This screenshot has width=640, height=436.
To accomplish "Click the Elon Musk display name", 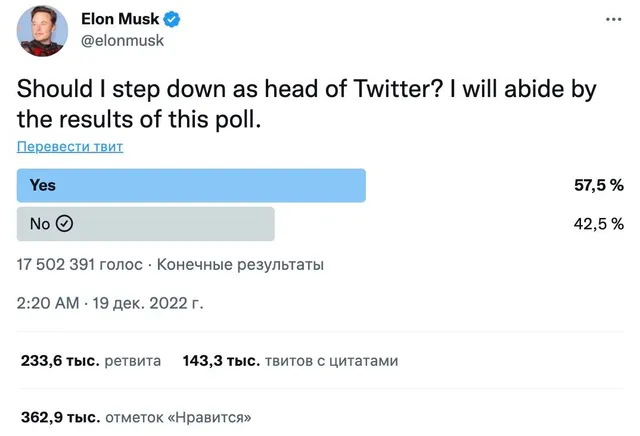I will pos(120,19).
